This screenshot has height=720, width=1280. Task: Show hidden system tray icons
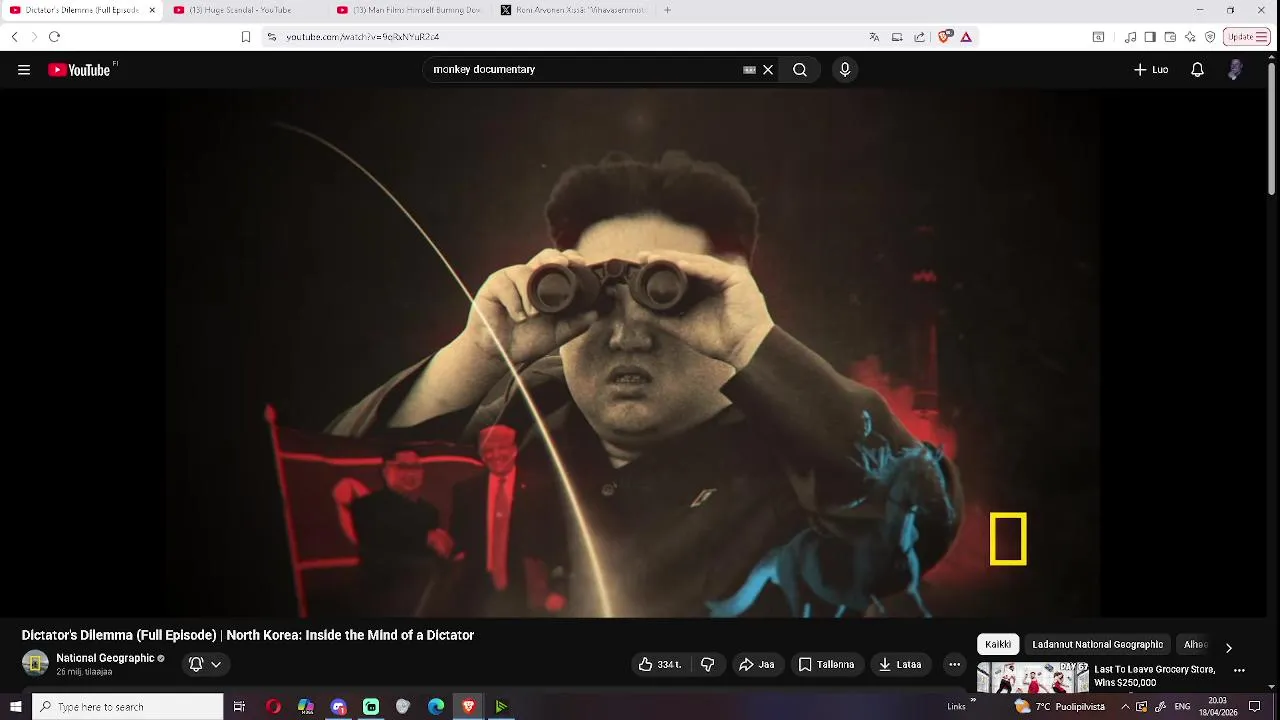pyautogui.click(x=1125, y=707)
